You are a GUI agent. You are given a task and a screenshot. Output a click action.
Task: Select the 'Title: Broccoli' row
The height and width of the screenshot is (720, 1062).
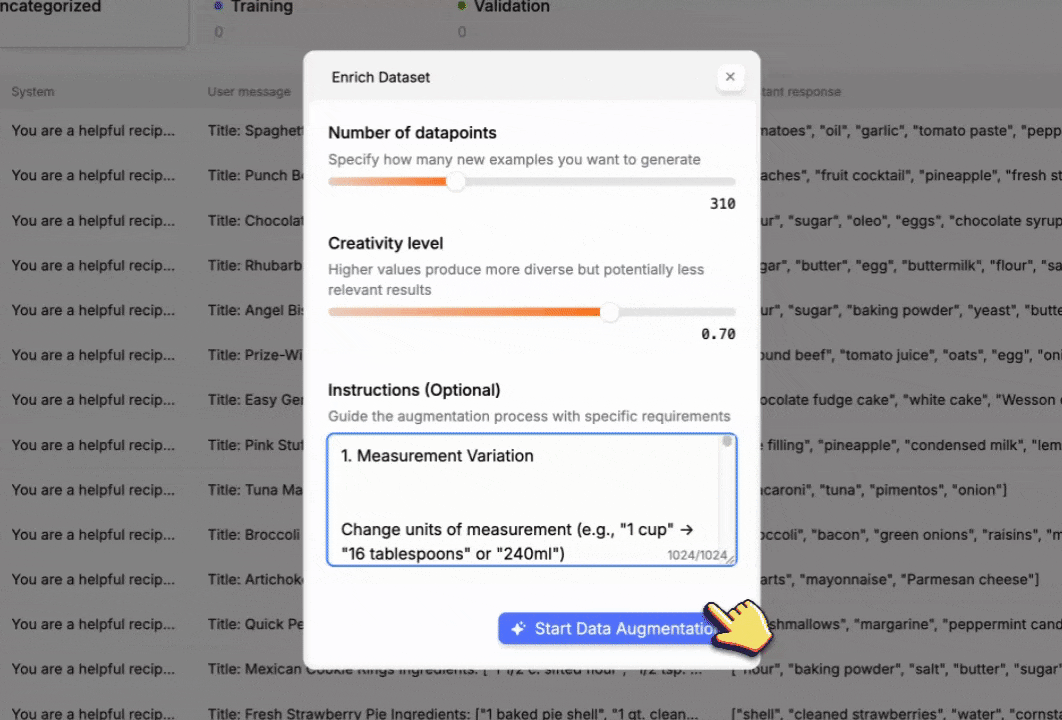click(253, 534)
